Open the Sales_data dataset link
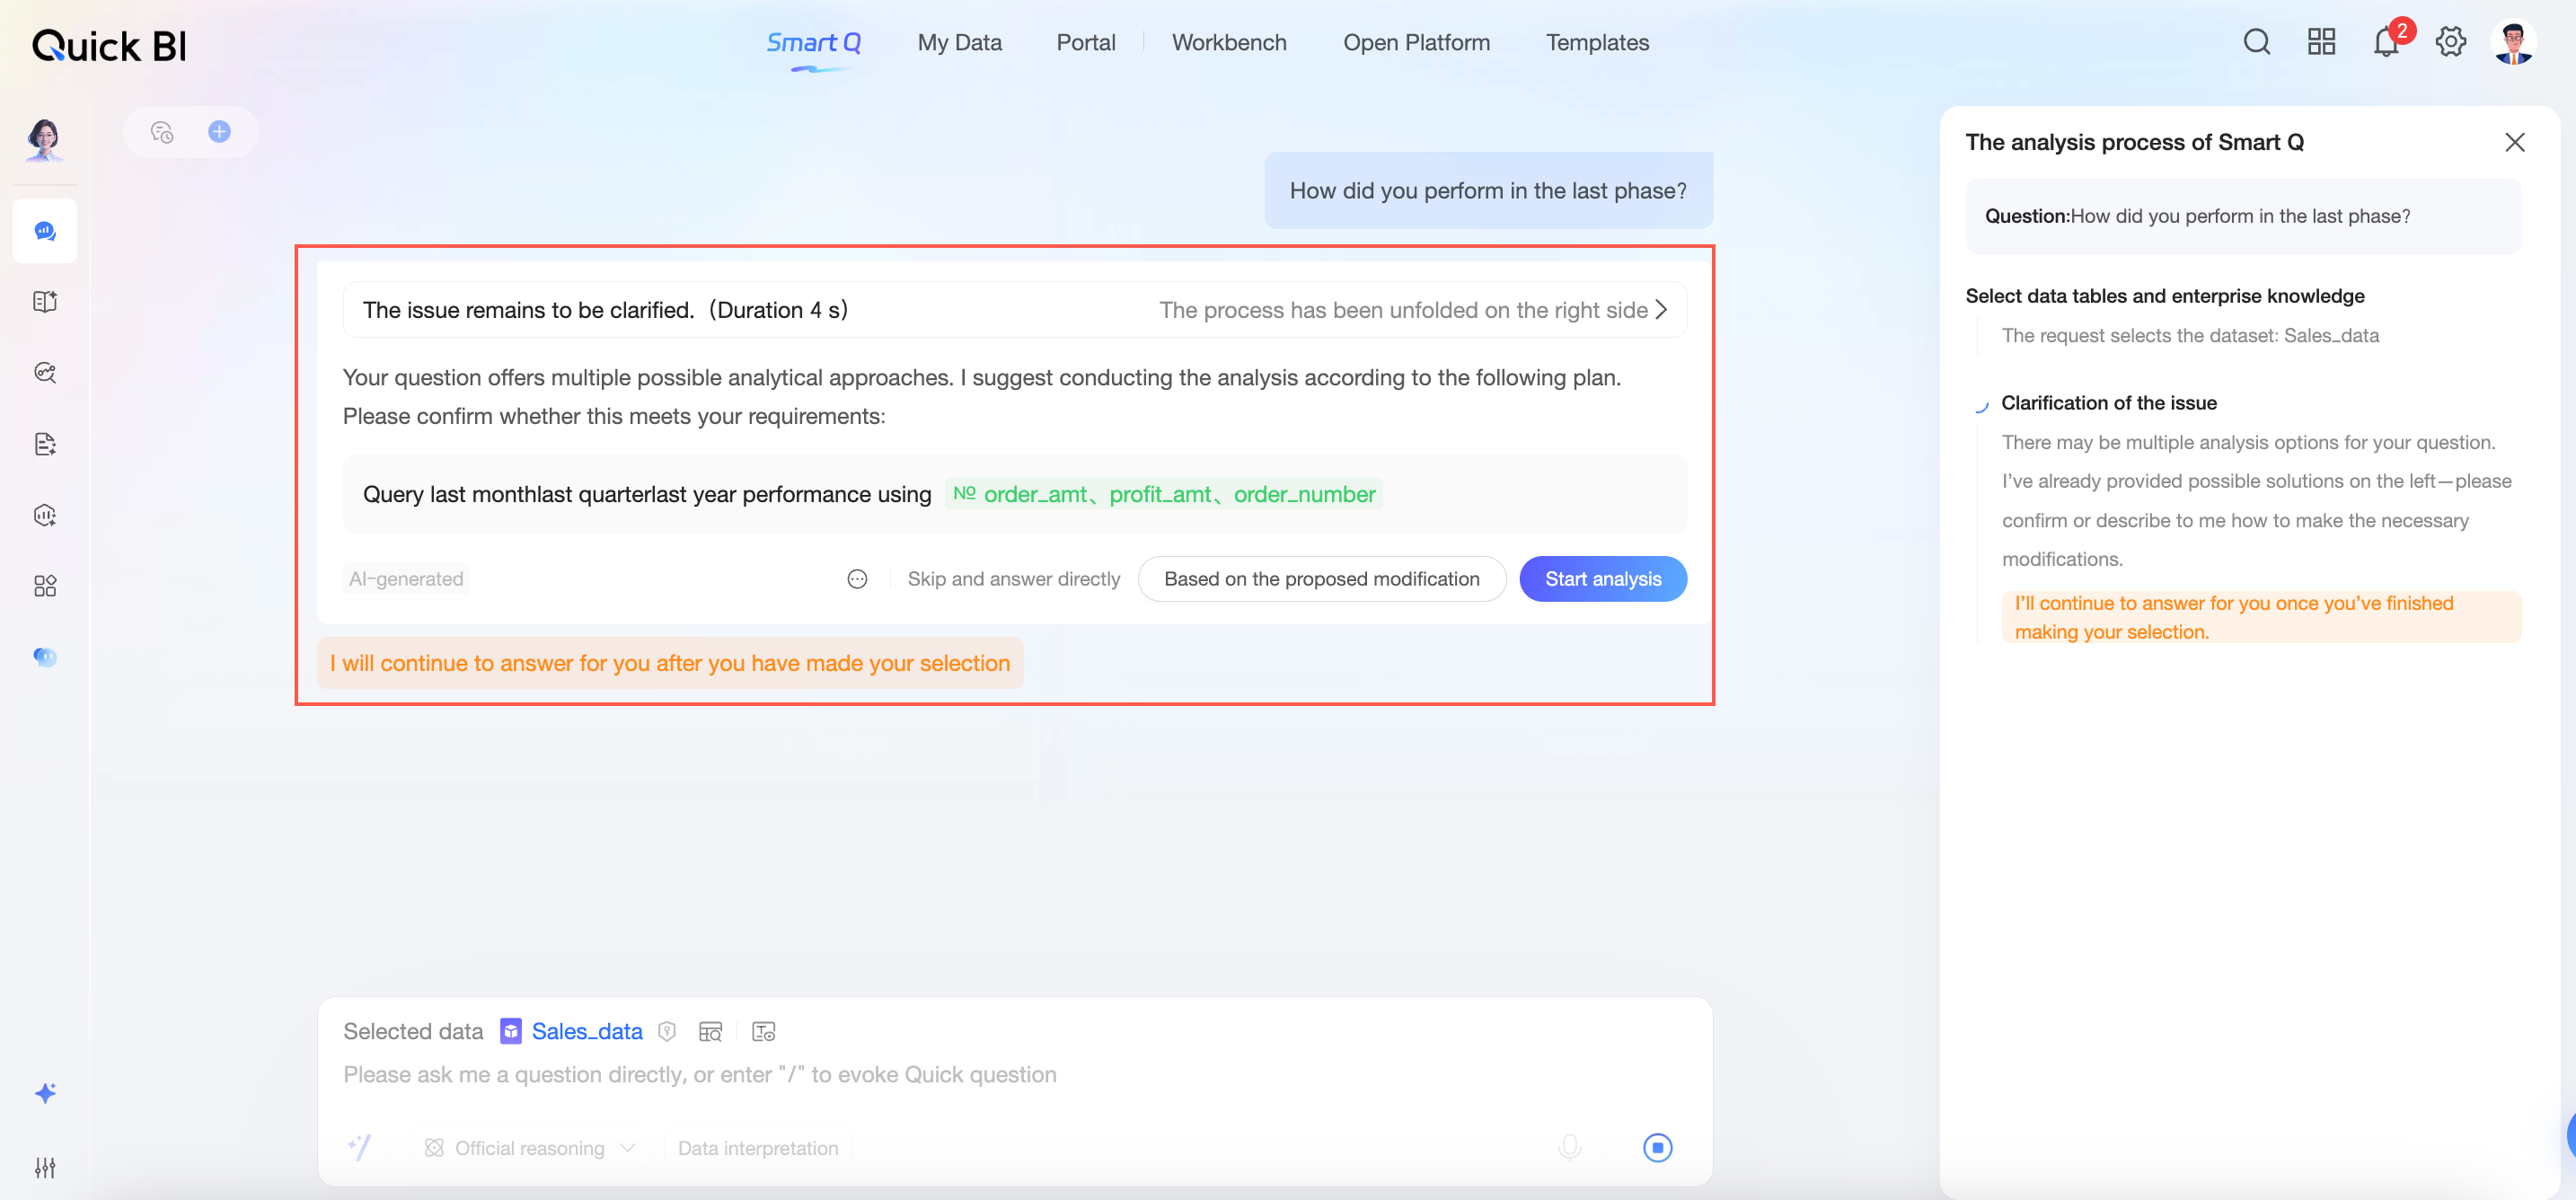 coord(587,1031)
